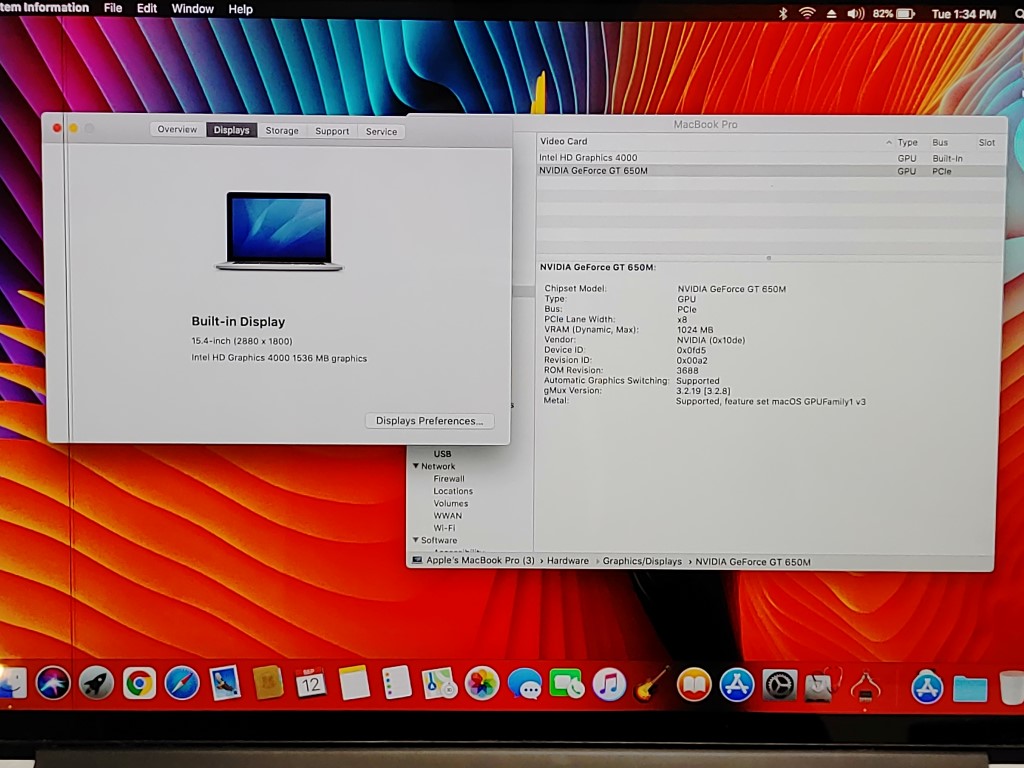Close the About This Mac window
The image size is (1024, 768).
(x=57, y=128)
